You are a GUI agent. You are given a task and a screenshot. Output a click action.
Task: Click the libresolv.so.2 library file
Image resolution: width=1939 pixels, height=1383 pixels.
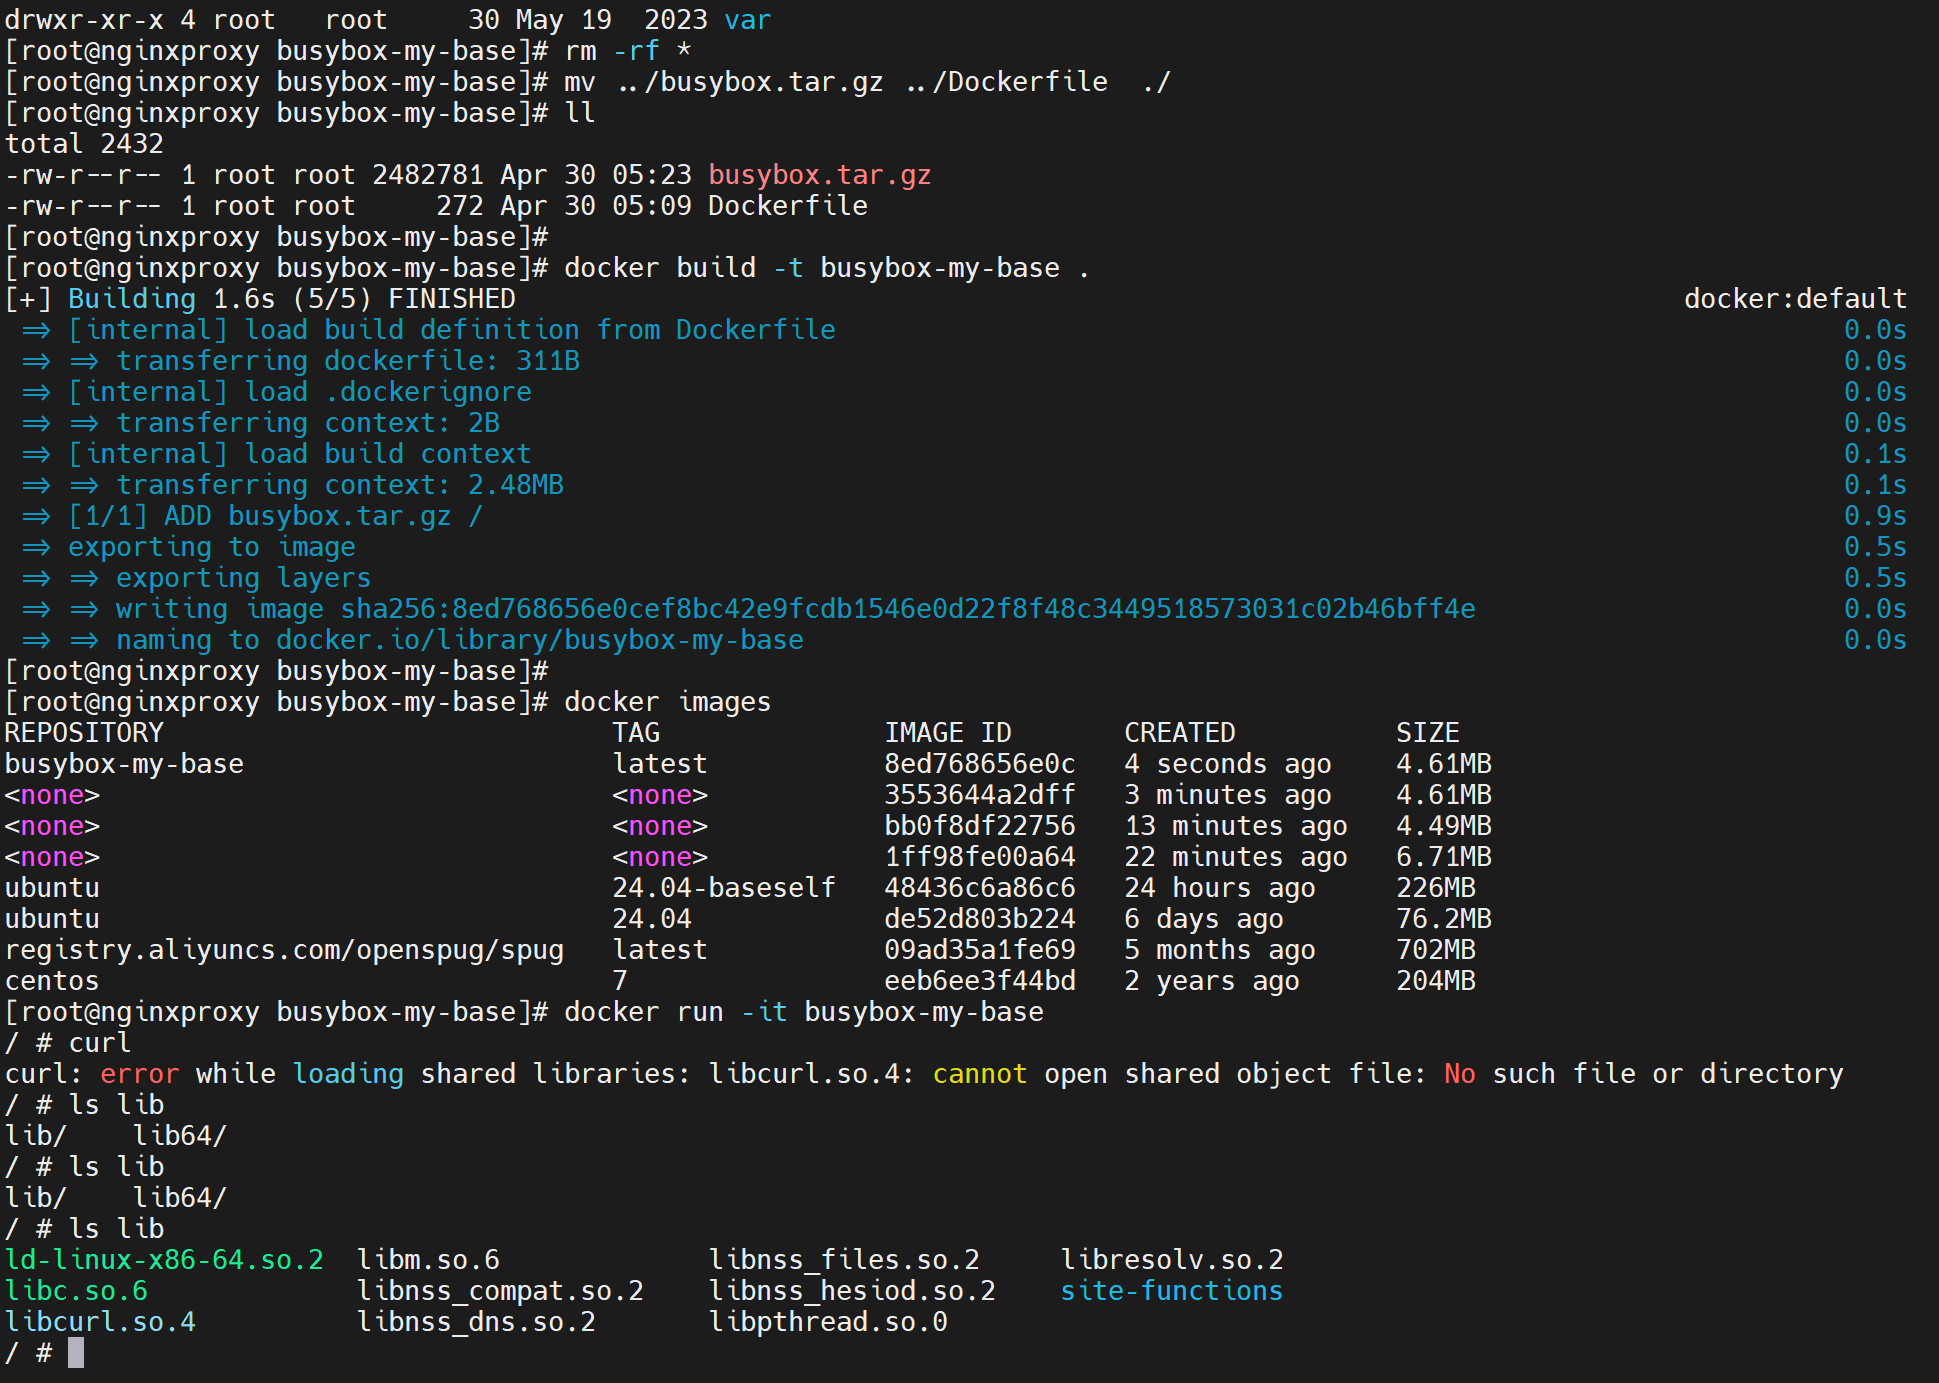click(x=1171, y=1260)
